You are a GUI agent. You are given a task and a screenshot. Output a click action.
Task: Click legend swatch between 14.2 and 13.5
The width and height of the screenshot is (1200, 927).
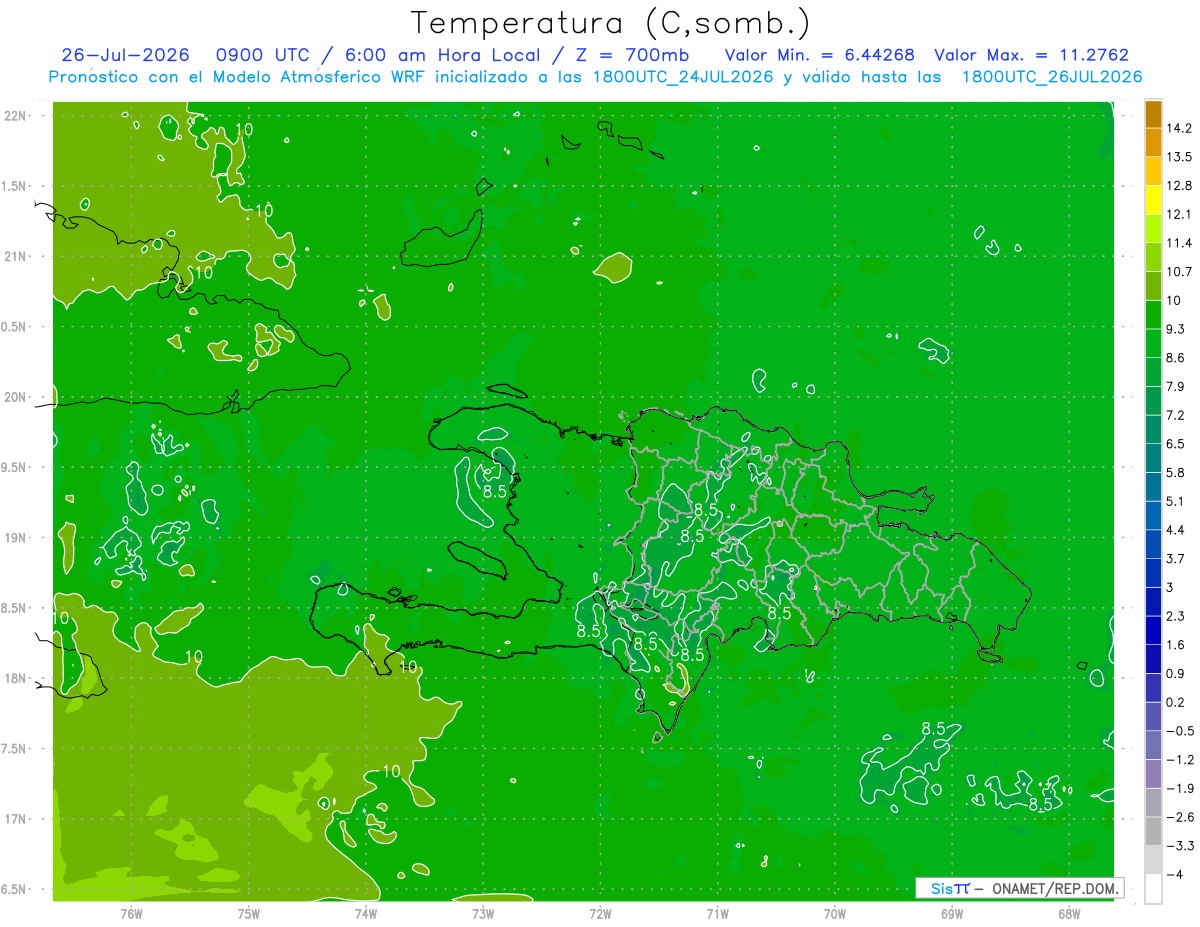[x=1153, y=142]
